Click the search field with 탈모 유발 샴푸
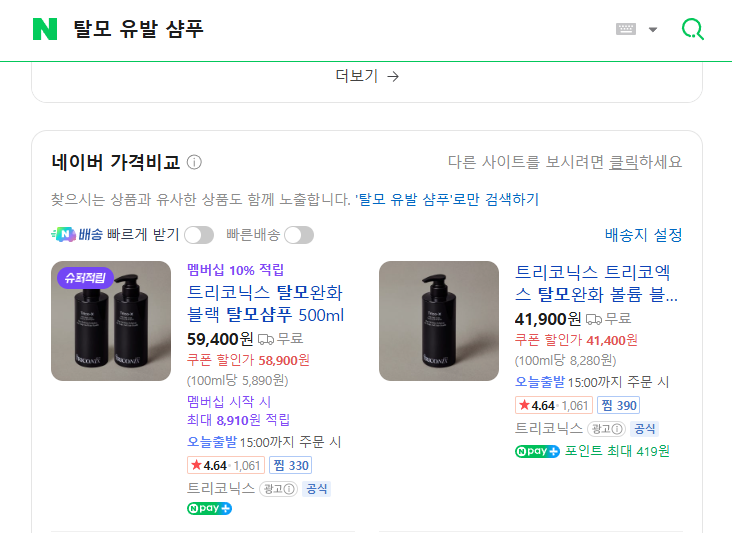 pyautogui.click(x=138, y=29)
